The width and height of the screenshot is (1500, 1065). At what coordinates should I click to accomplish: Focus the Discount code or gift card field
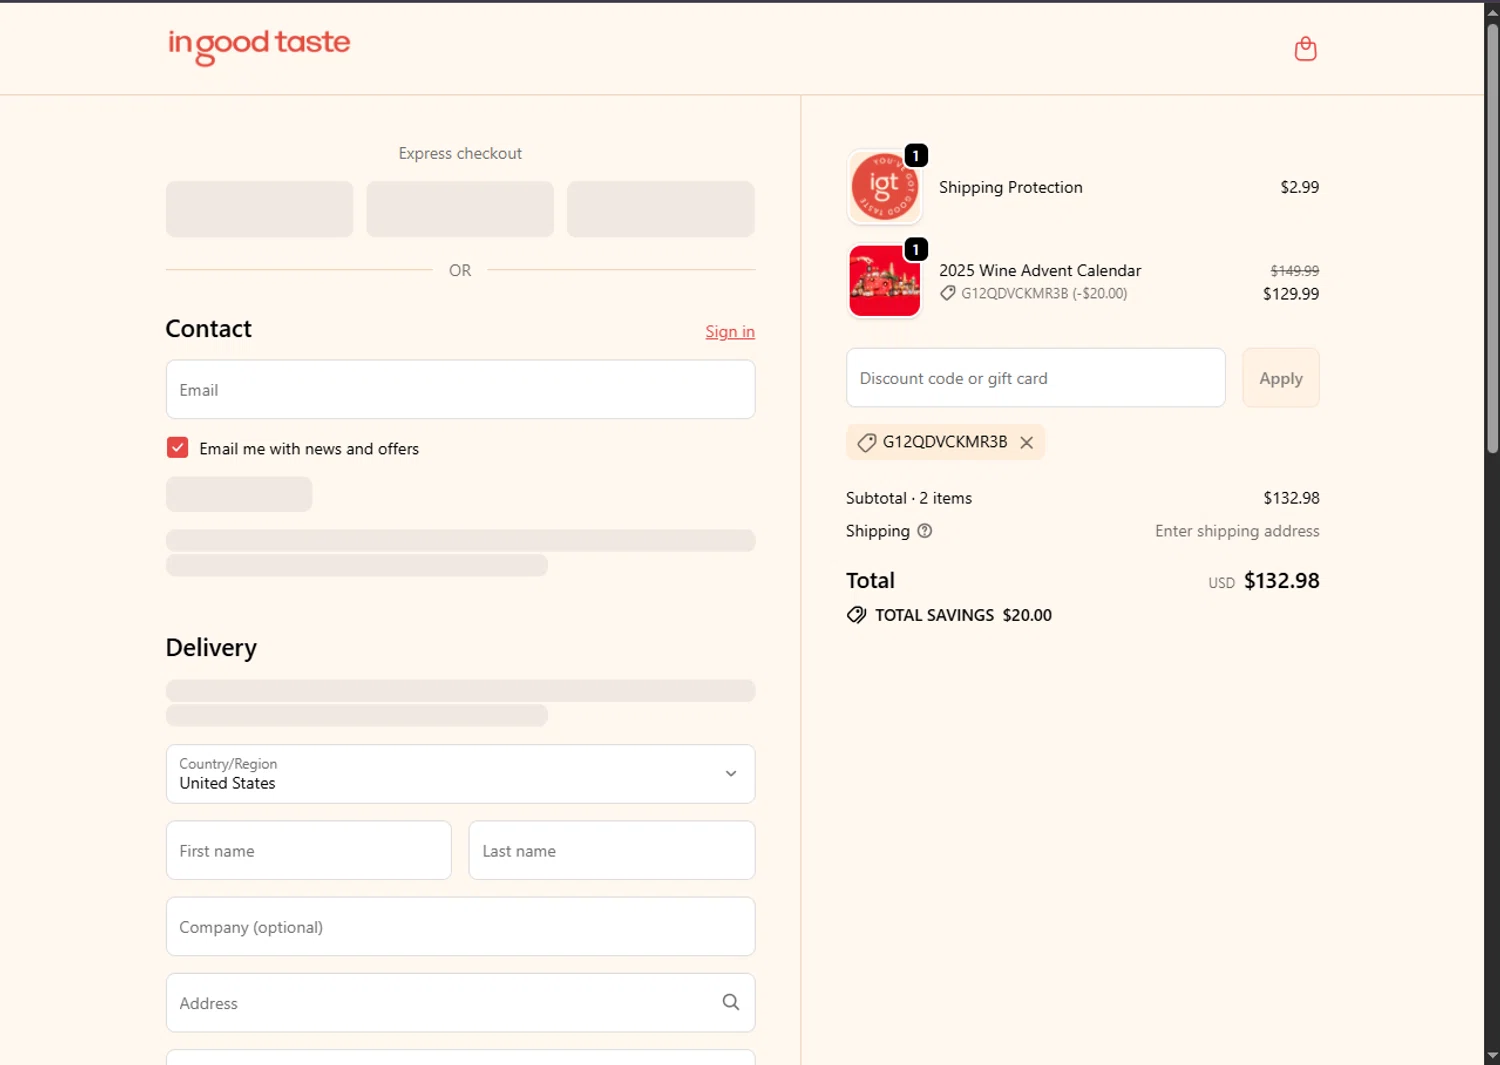click(x=1036, y=378)
